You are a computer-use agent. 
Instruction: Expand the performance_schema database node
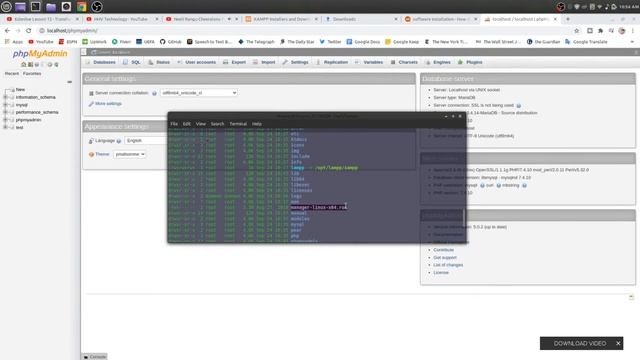[x=5, y=112]
